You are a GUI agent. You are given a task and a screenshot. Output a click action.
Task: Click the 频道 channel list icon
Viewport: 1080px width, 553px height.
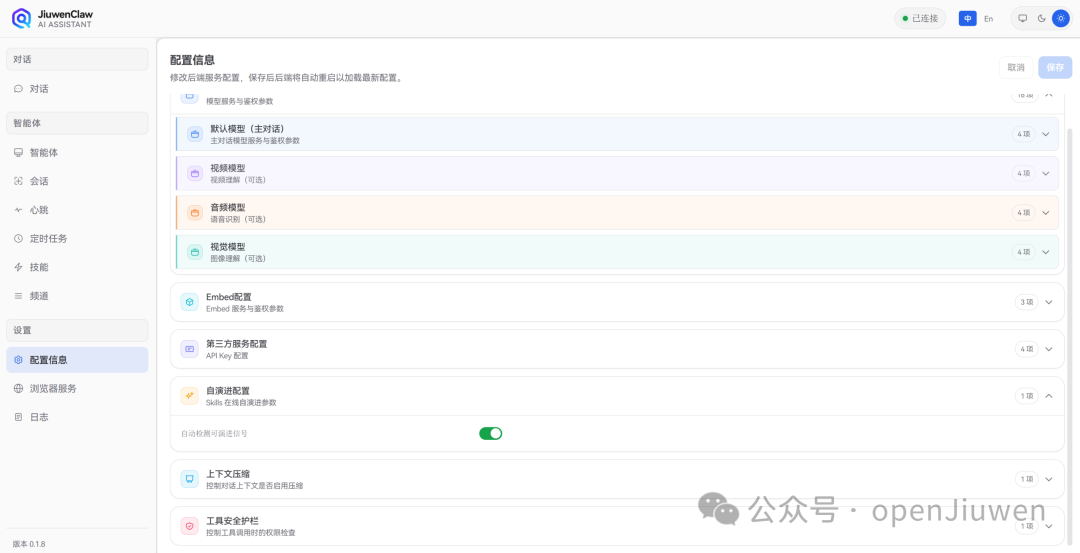click(19, 296)
